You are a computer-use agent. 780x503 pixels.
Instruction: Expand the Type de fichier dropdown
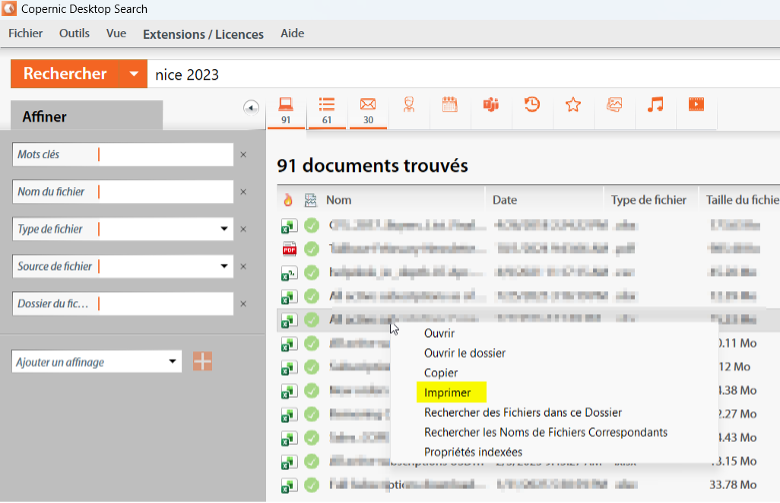pos(224,229)
